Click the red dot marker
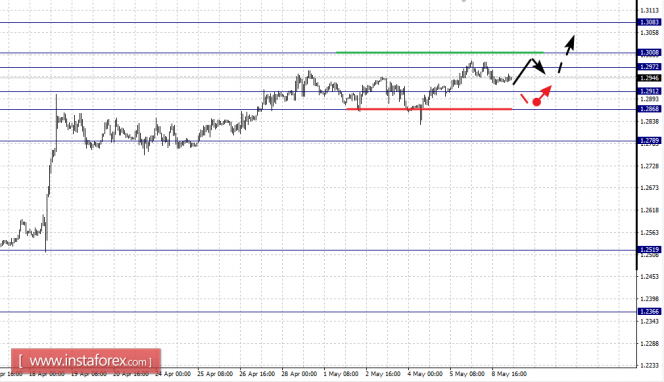Image resolution: width=664 pixels, height=382 pixels. click(x=537, y=102)
